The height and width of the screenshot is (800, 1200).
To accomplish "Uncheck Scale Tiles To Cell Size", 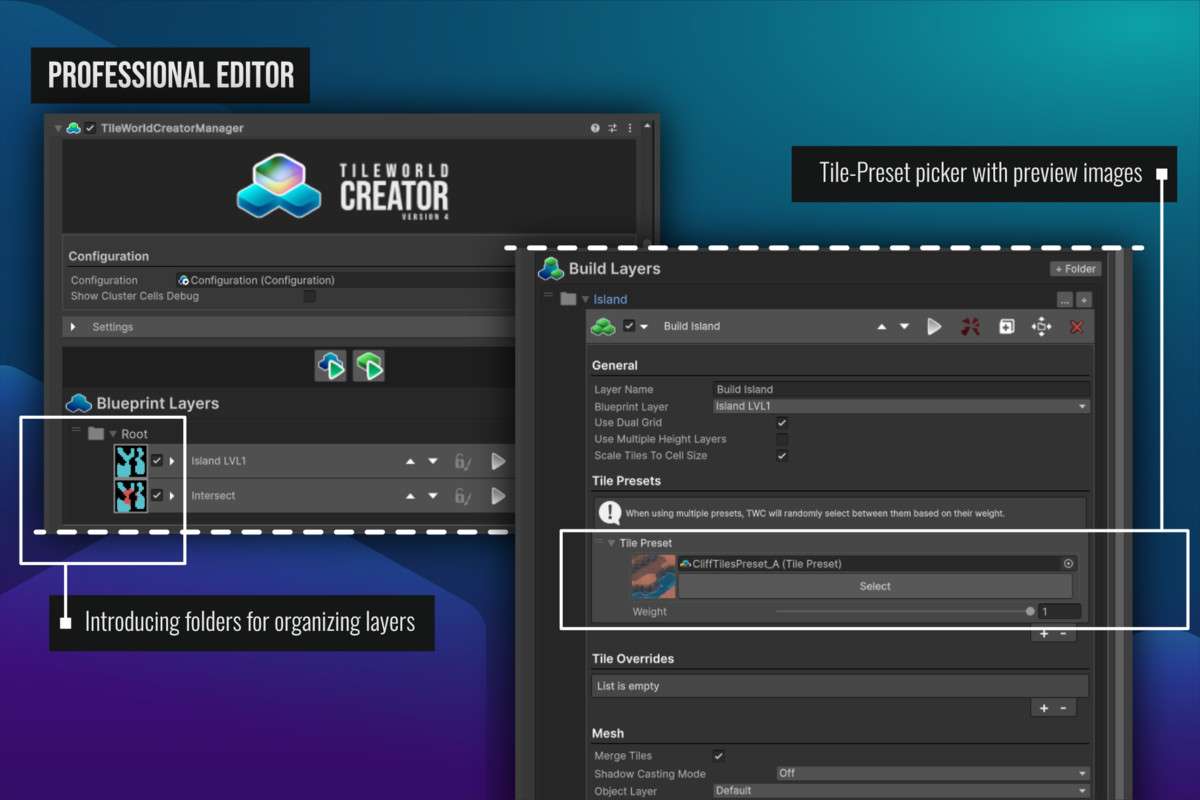I will tap(782, 455).
